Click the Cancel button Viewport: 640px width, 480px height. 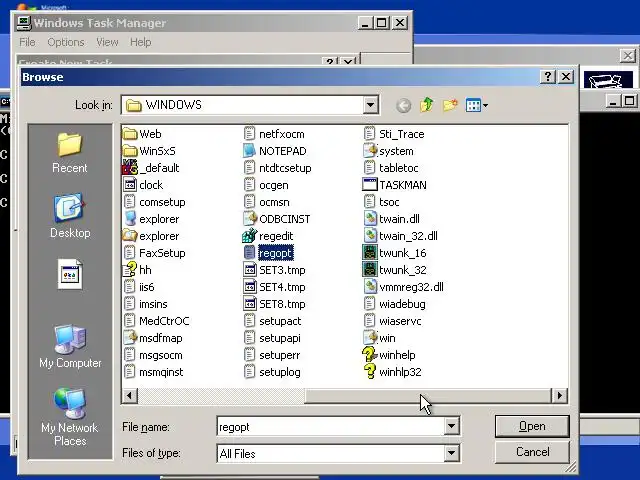pos(532,452)
